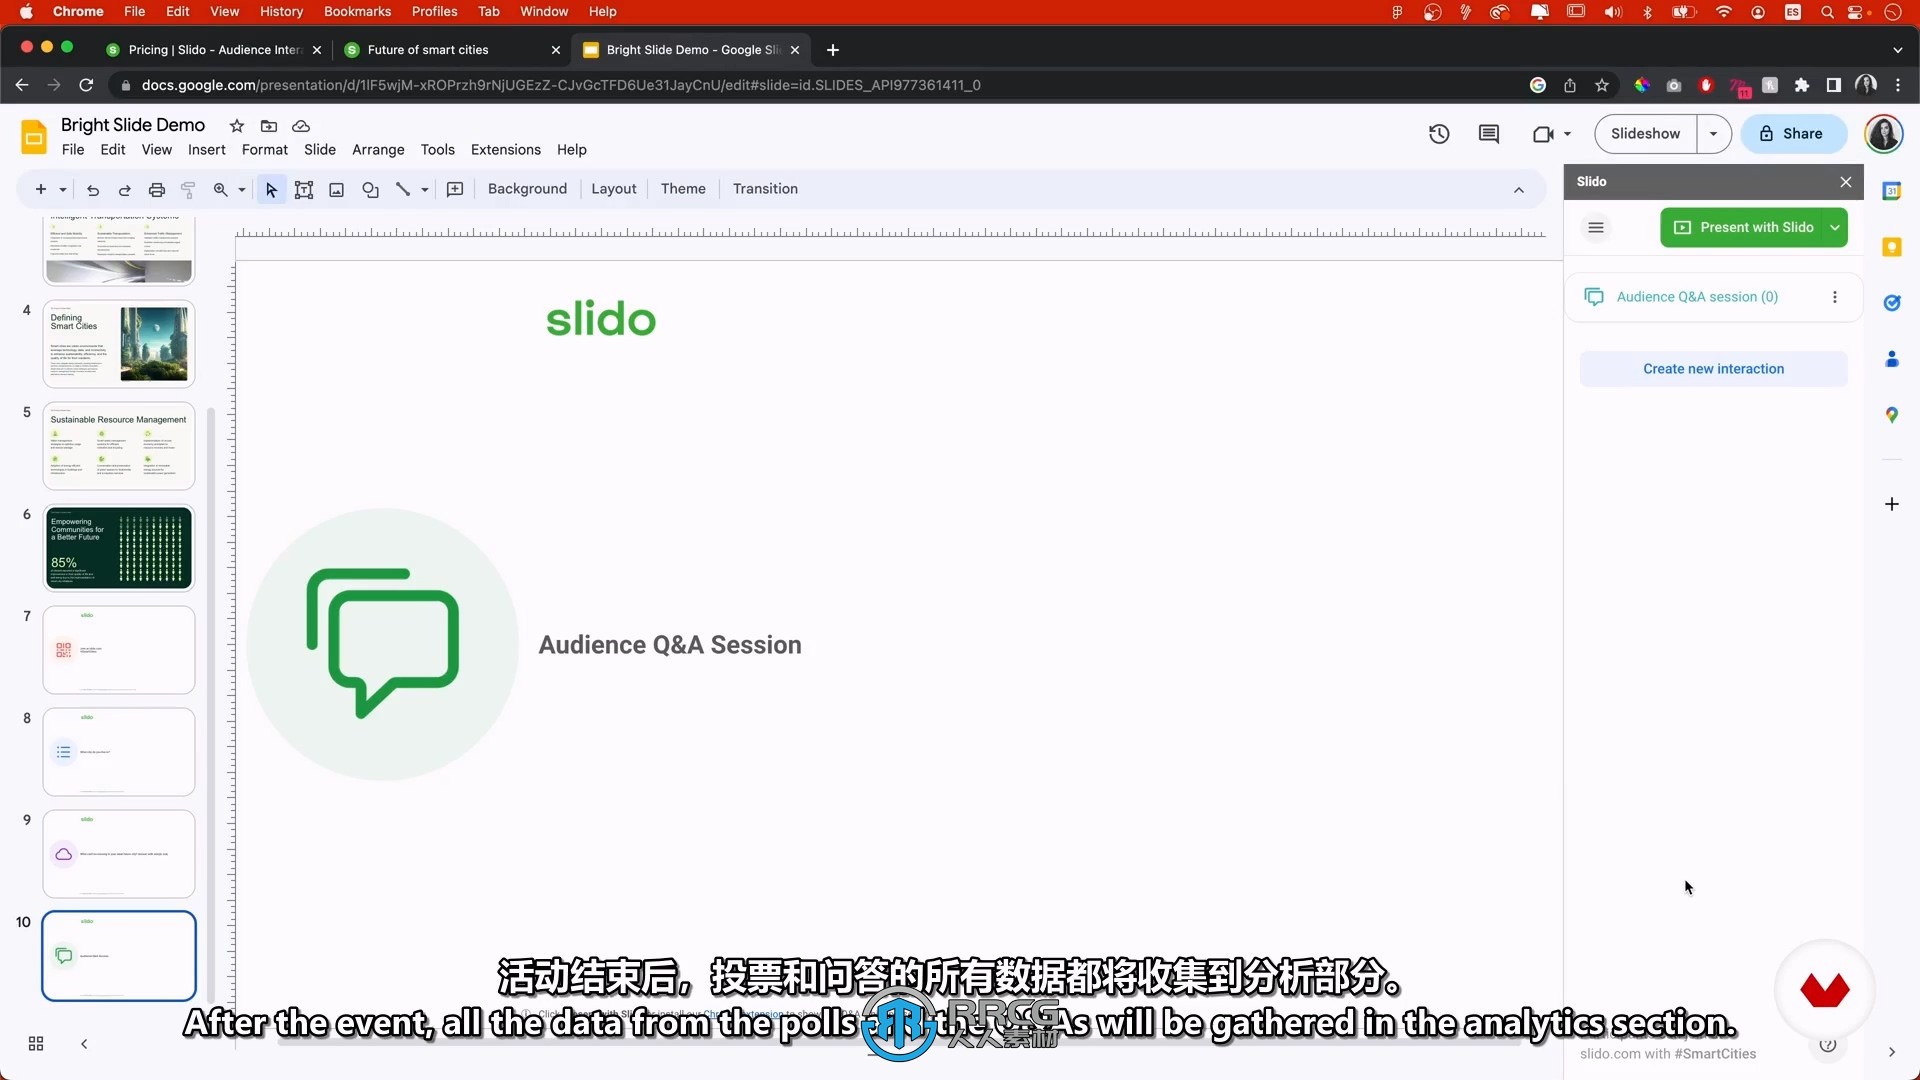Screen dimensions: 1920x1080
Task: Click the hamburger menu icon in Slido panel
Action: [x=1597, y=227]
